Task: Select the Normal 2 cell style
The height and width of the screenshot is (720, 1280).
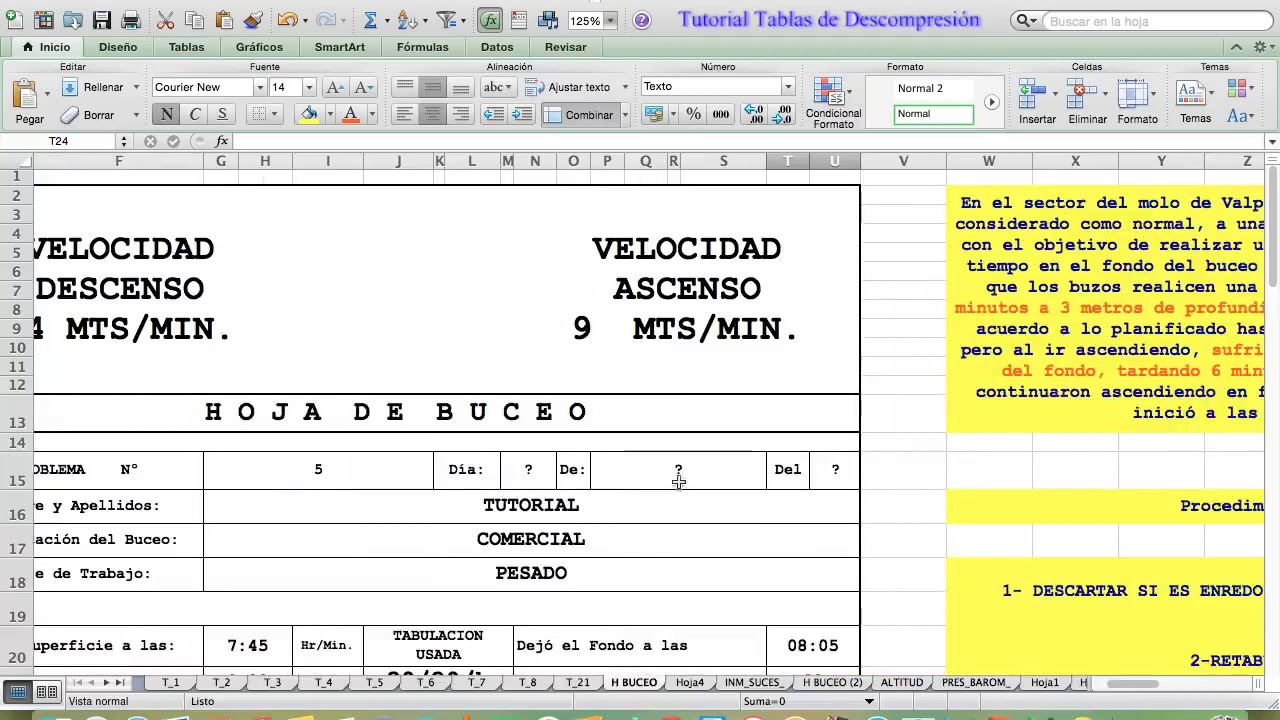Action: (934, 88)
